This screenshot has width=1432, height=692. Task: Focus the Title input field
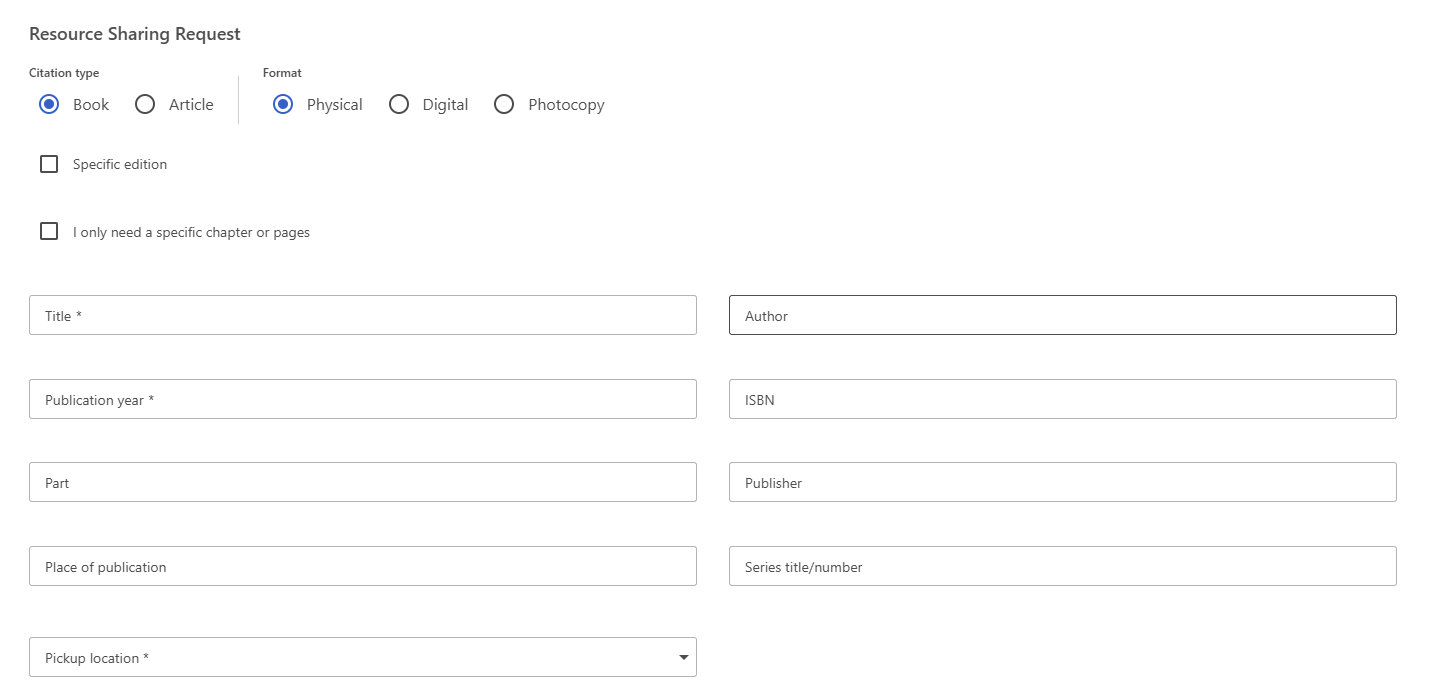pyautogui.click(x=362, y=315)
